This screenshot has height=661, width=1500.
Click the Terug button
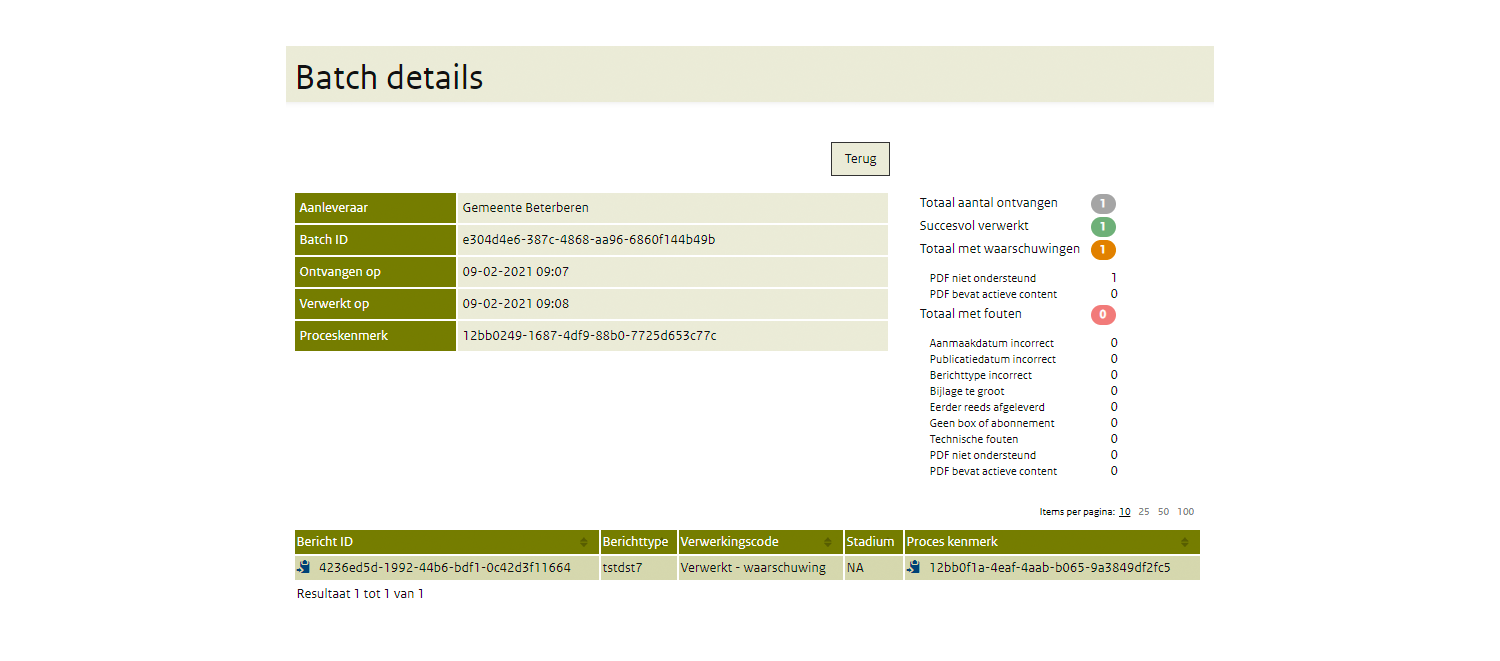(860, 159)
